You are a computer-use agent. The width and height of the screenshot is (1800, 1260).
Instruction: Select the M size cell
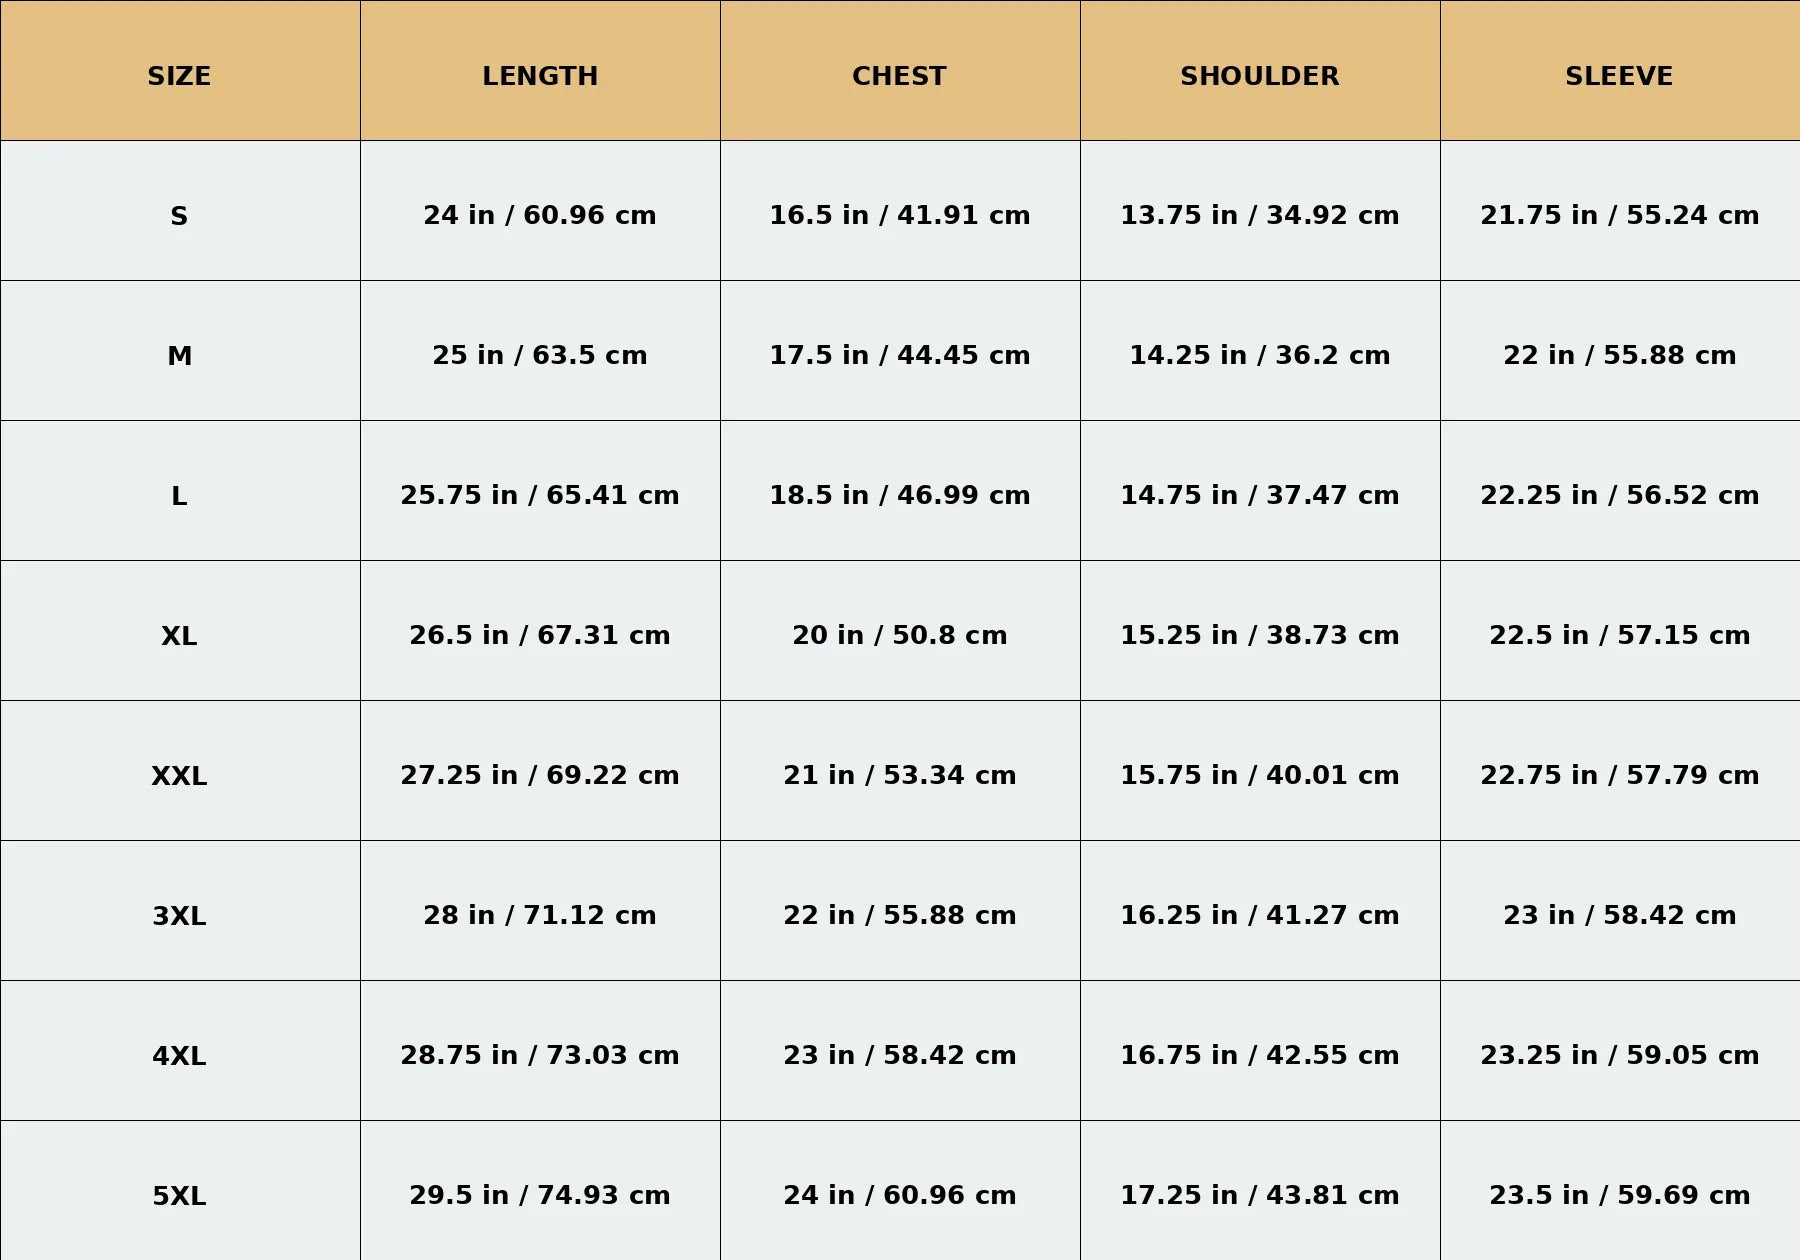pyautogui.click(x=179, y=356)
